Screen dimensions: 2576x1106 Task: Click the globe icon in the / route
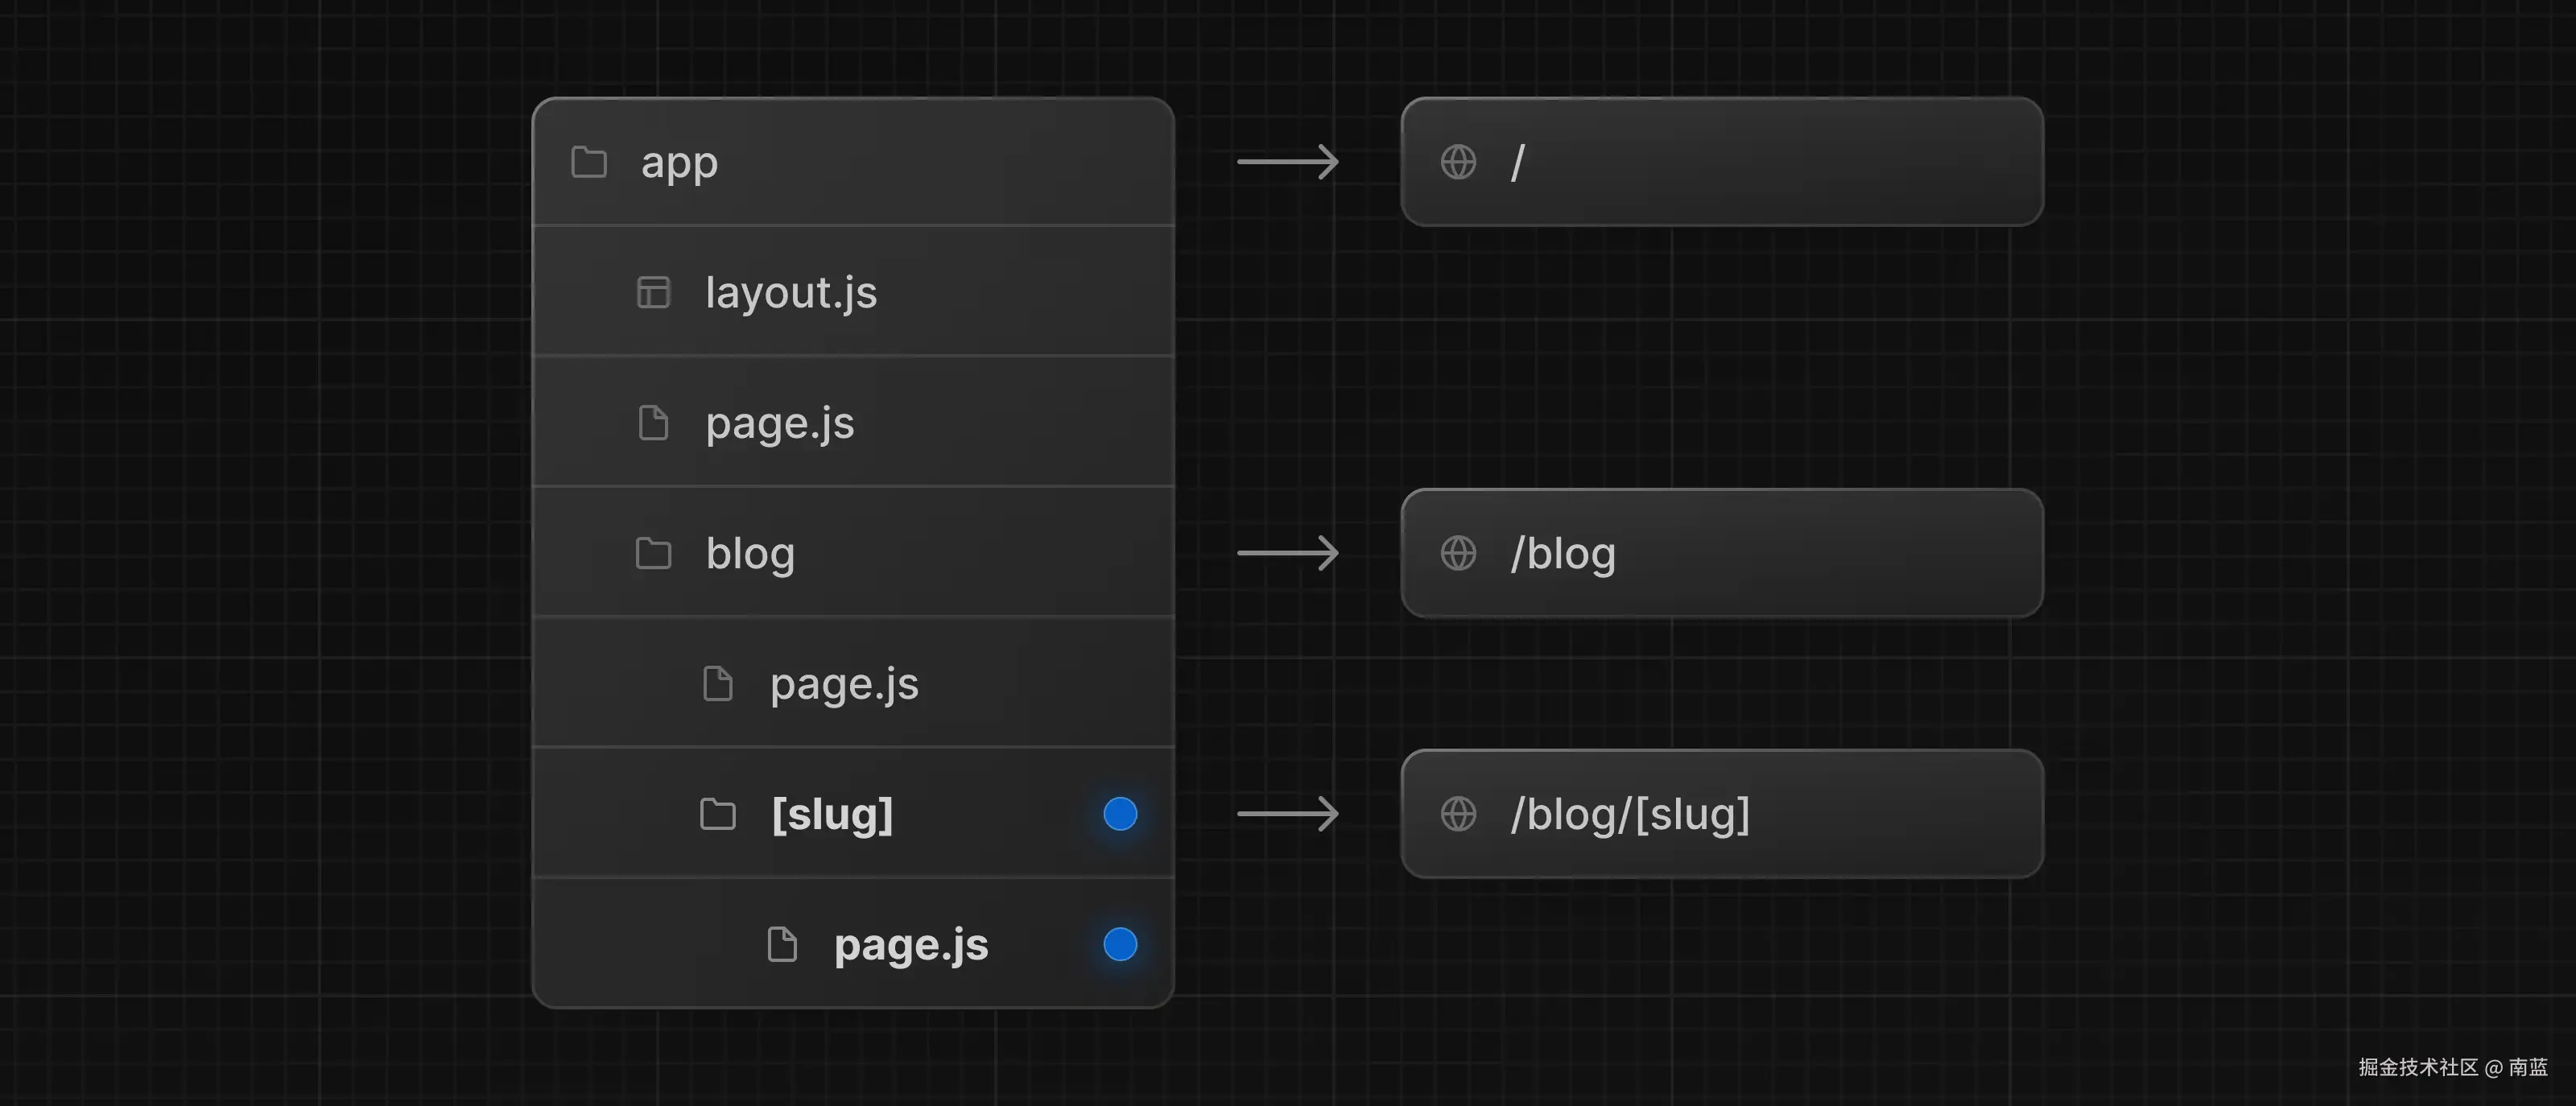(1458, 162)
